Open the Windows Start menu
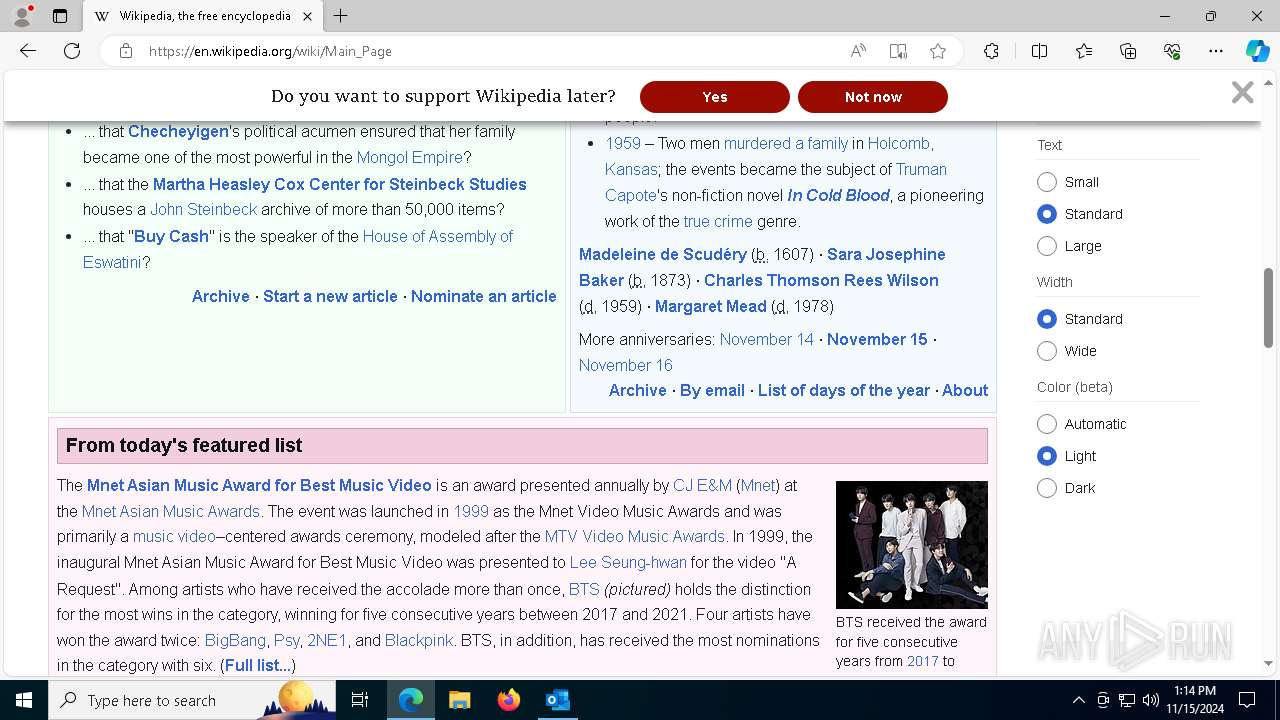The image size is (1280, 720). 24,700
